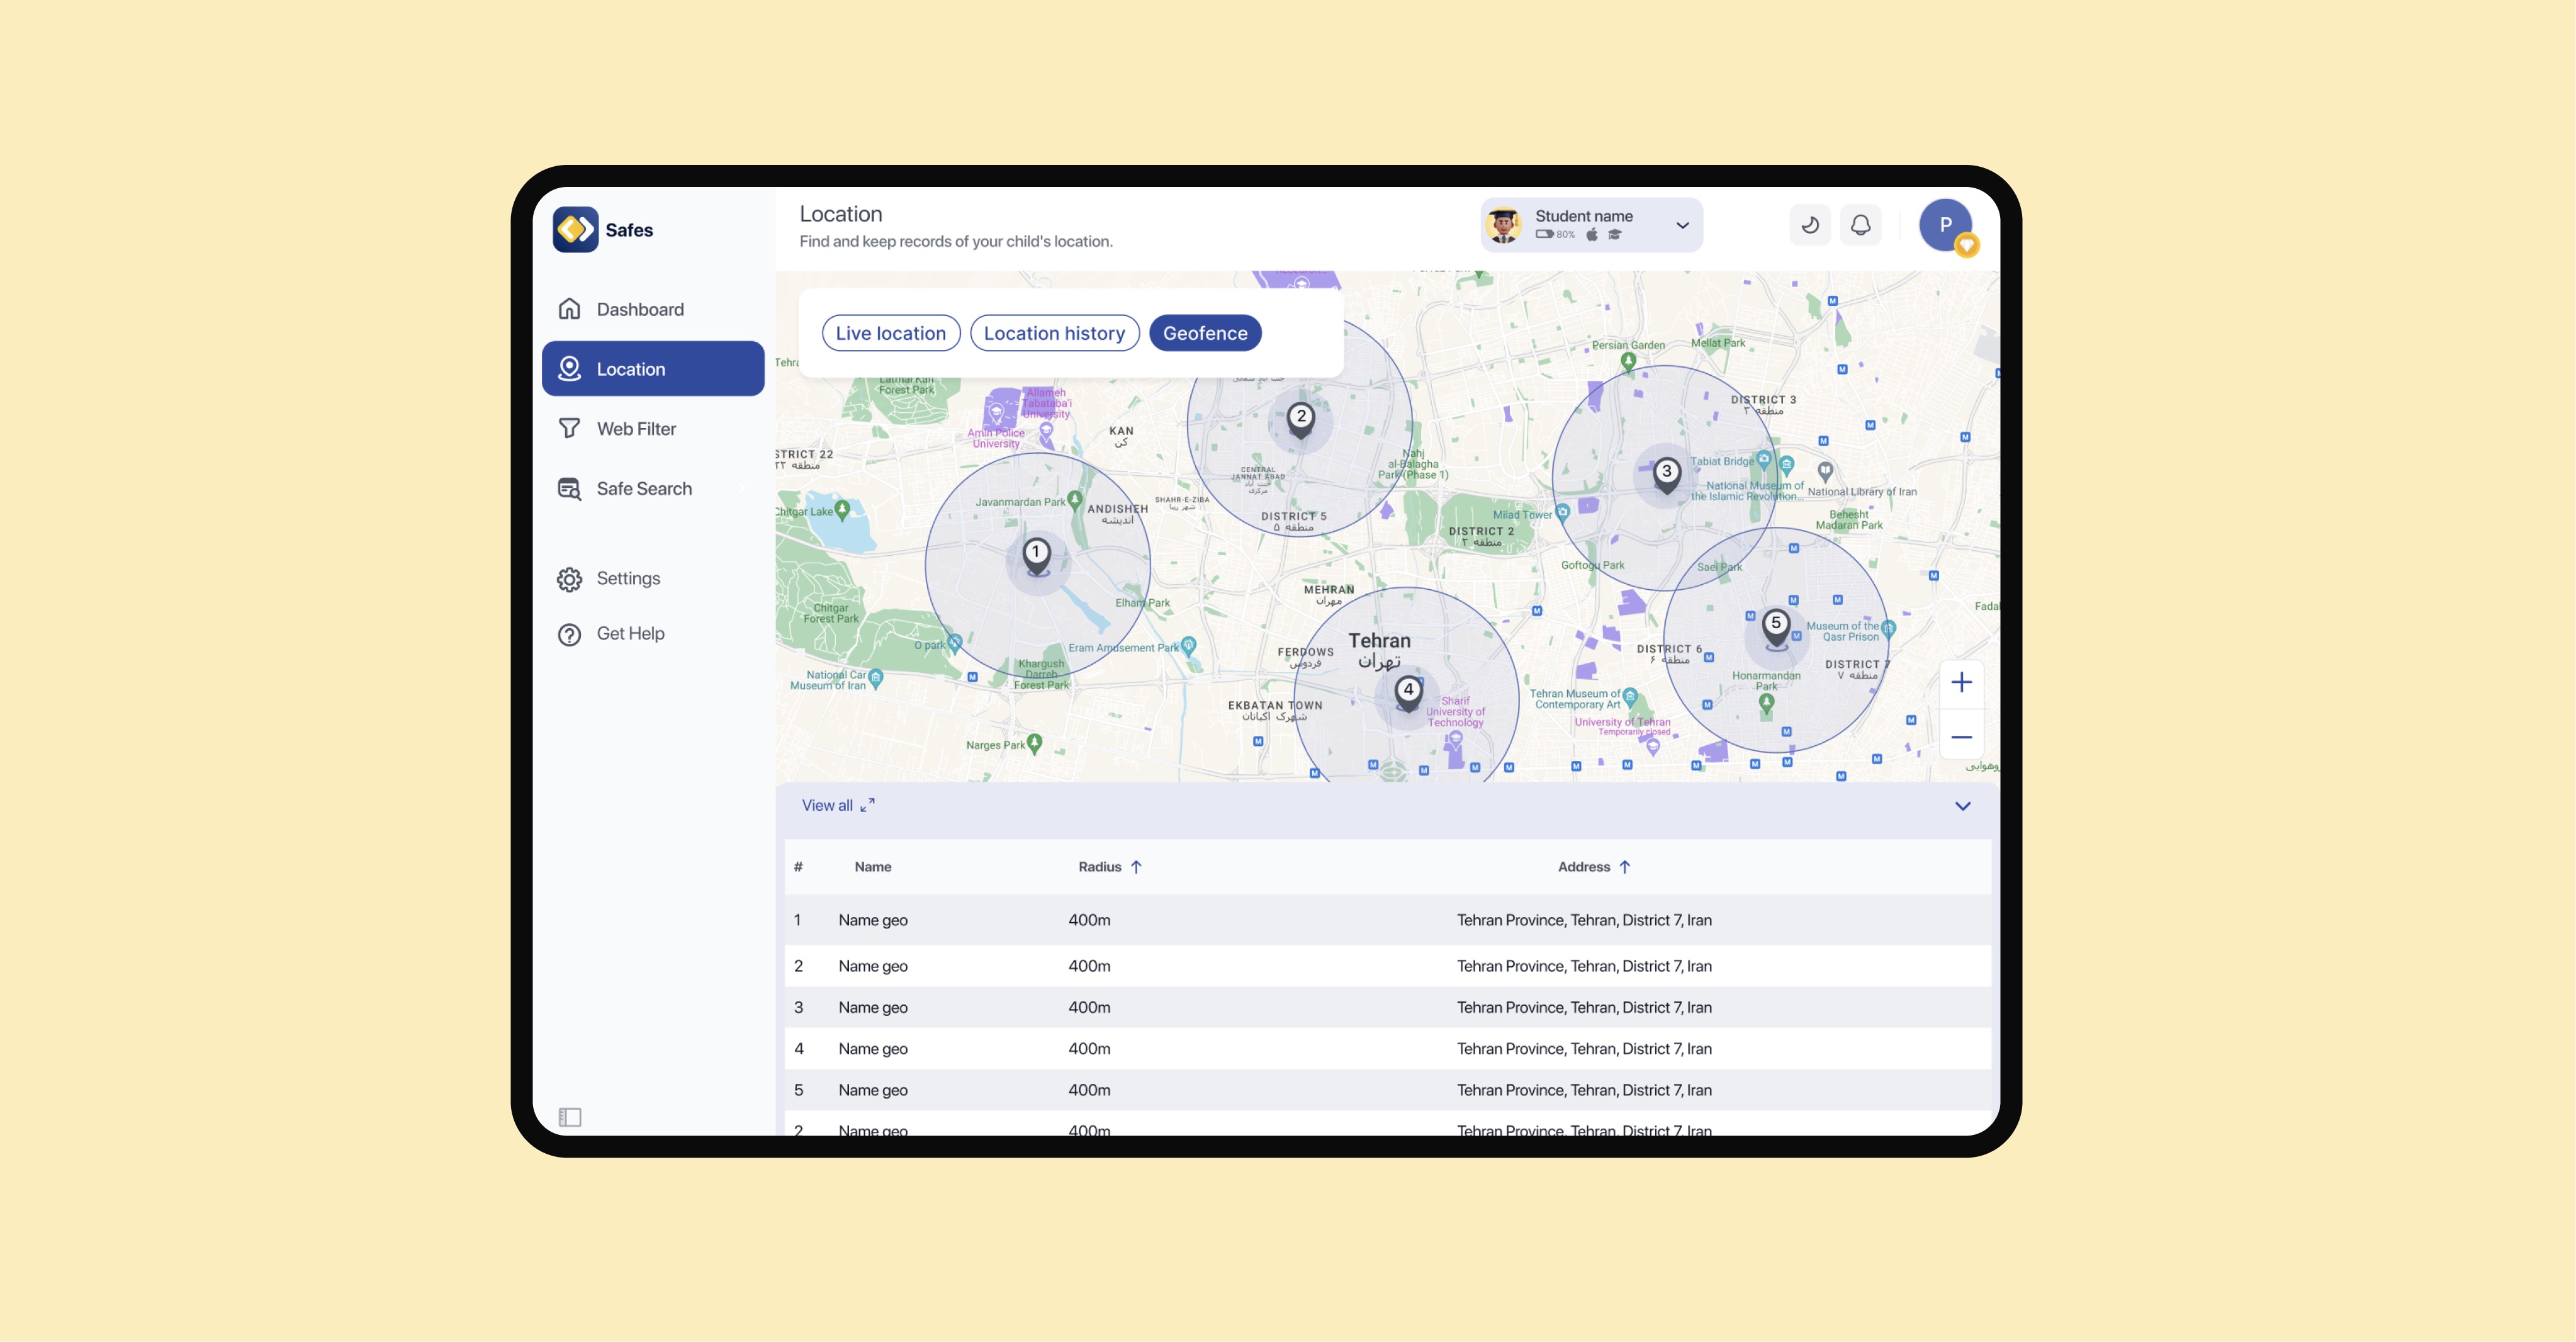The width and height of the screenshot is (2576, 1342).
Task: Click the Safe Search icon
Action: [569, 489]
